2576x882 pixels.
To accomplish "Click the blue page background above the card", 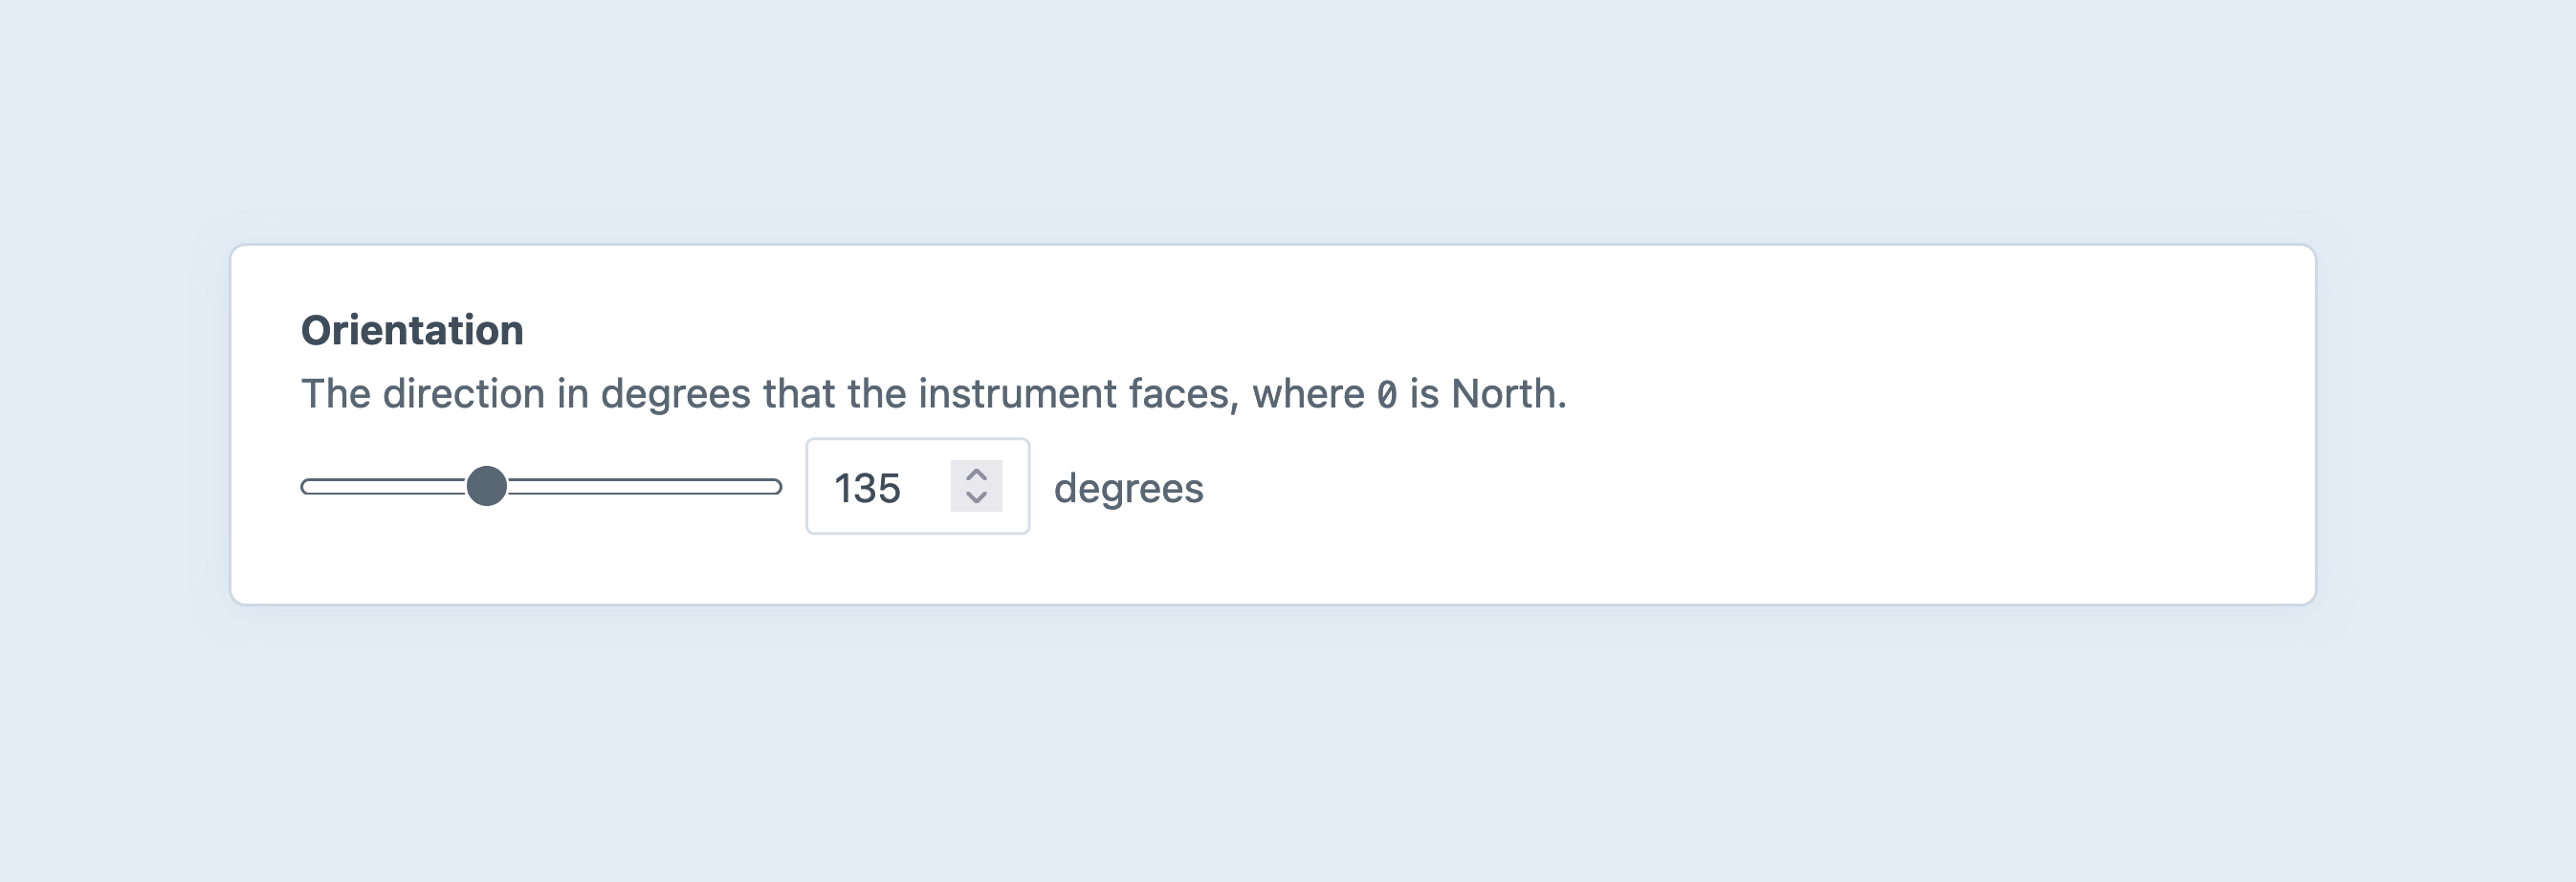I will tap(1288, 120).
